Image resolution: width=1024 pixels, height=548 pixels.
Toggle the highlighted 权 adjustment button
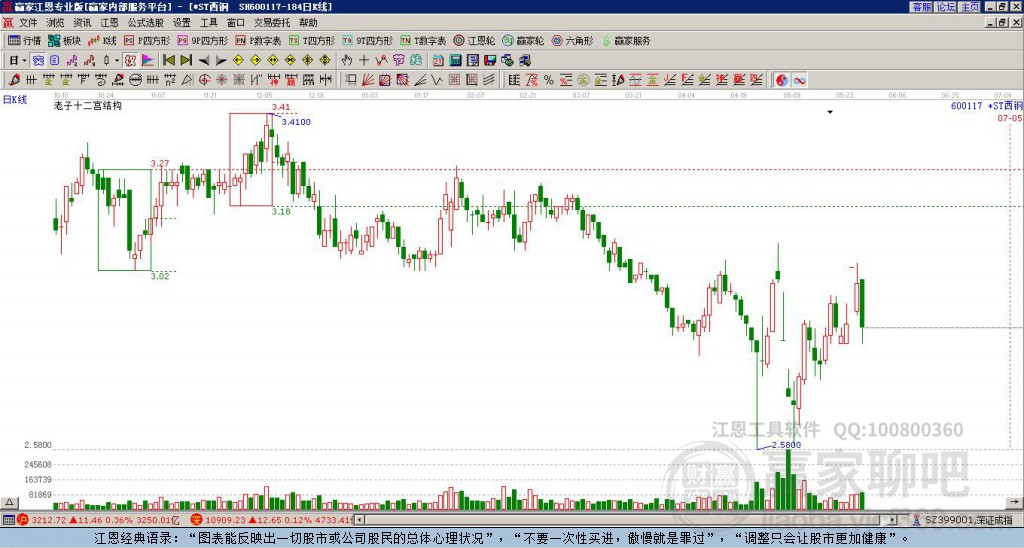130,60
